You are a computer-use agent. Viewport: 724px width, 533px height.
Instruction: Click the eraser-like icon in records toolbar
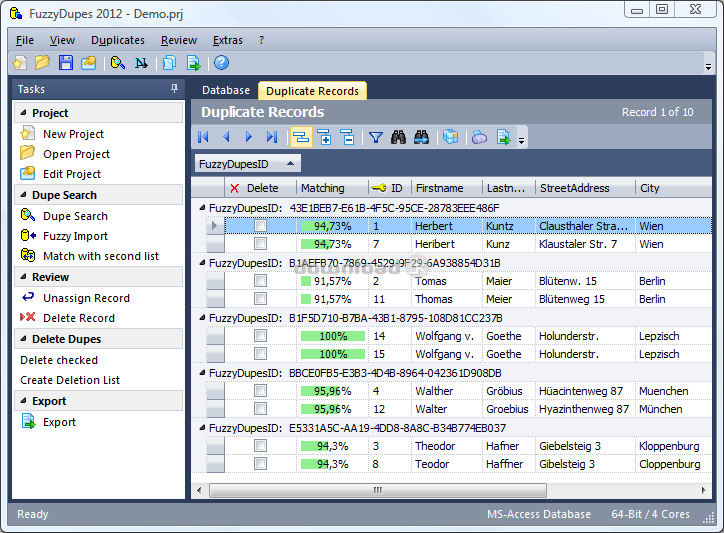pyautogui.click(x=479, y=137)
